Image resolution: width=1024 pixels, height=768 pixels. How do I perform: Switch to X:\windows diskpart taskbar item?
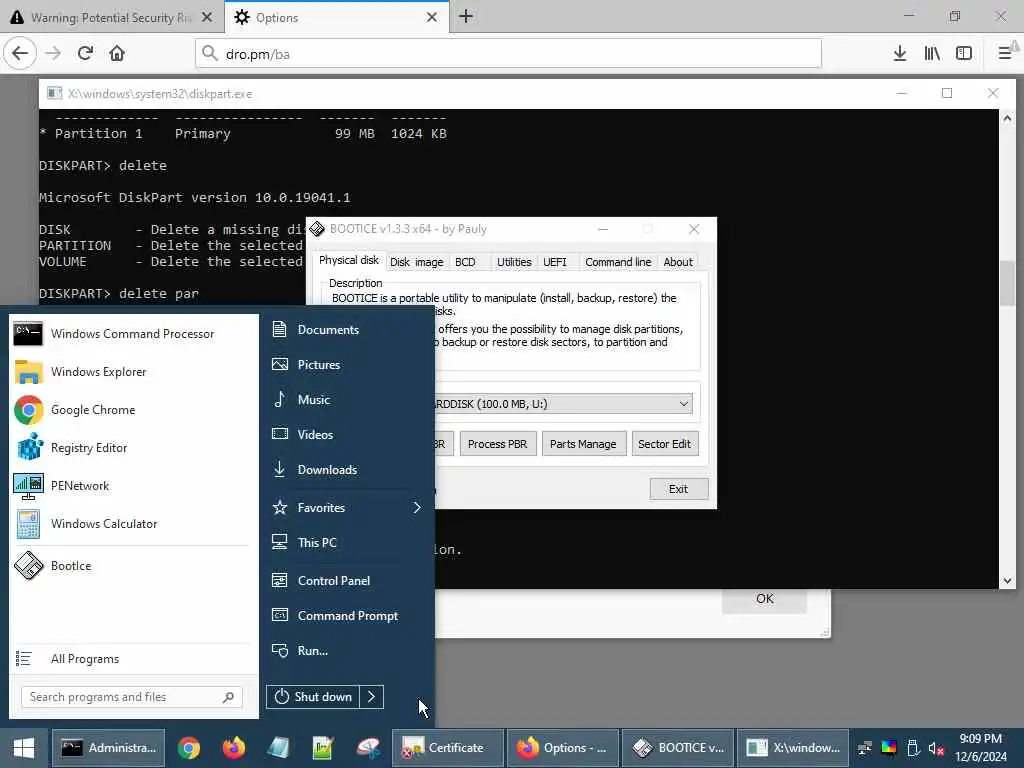pyautogui.click(x=793, y=748)
